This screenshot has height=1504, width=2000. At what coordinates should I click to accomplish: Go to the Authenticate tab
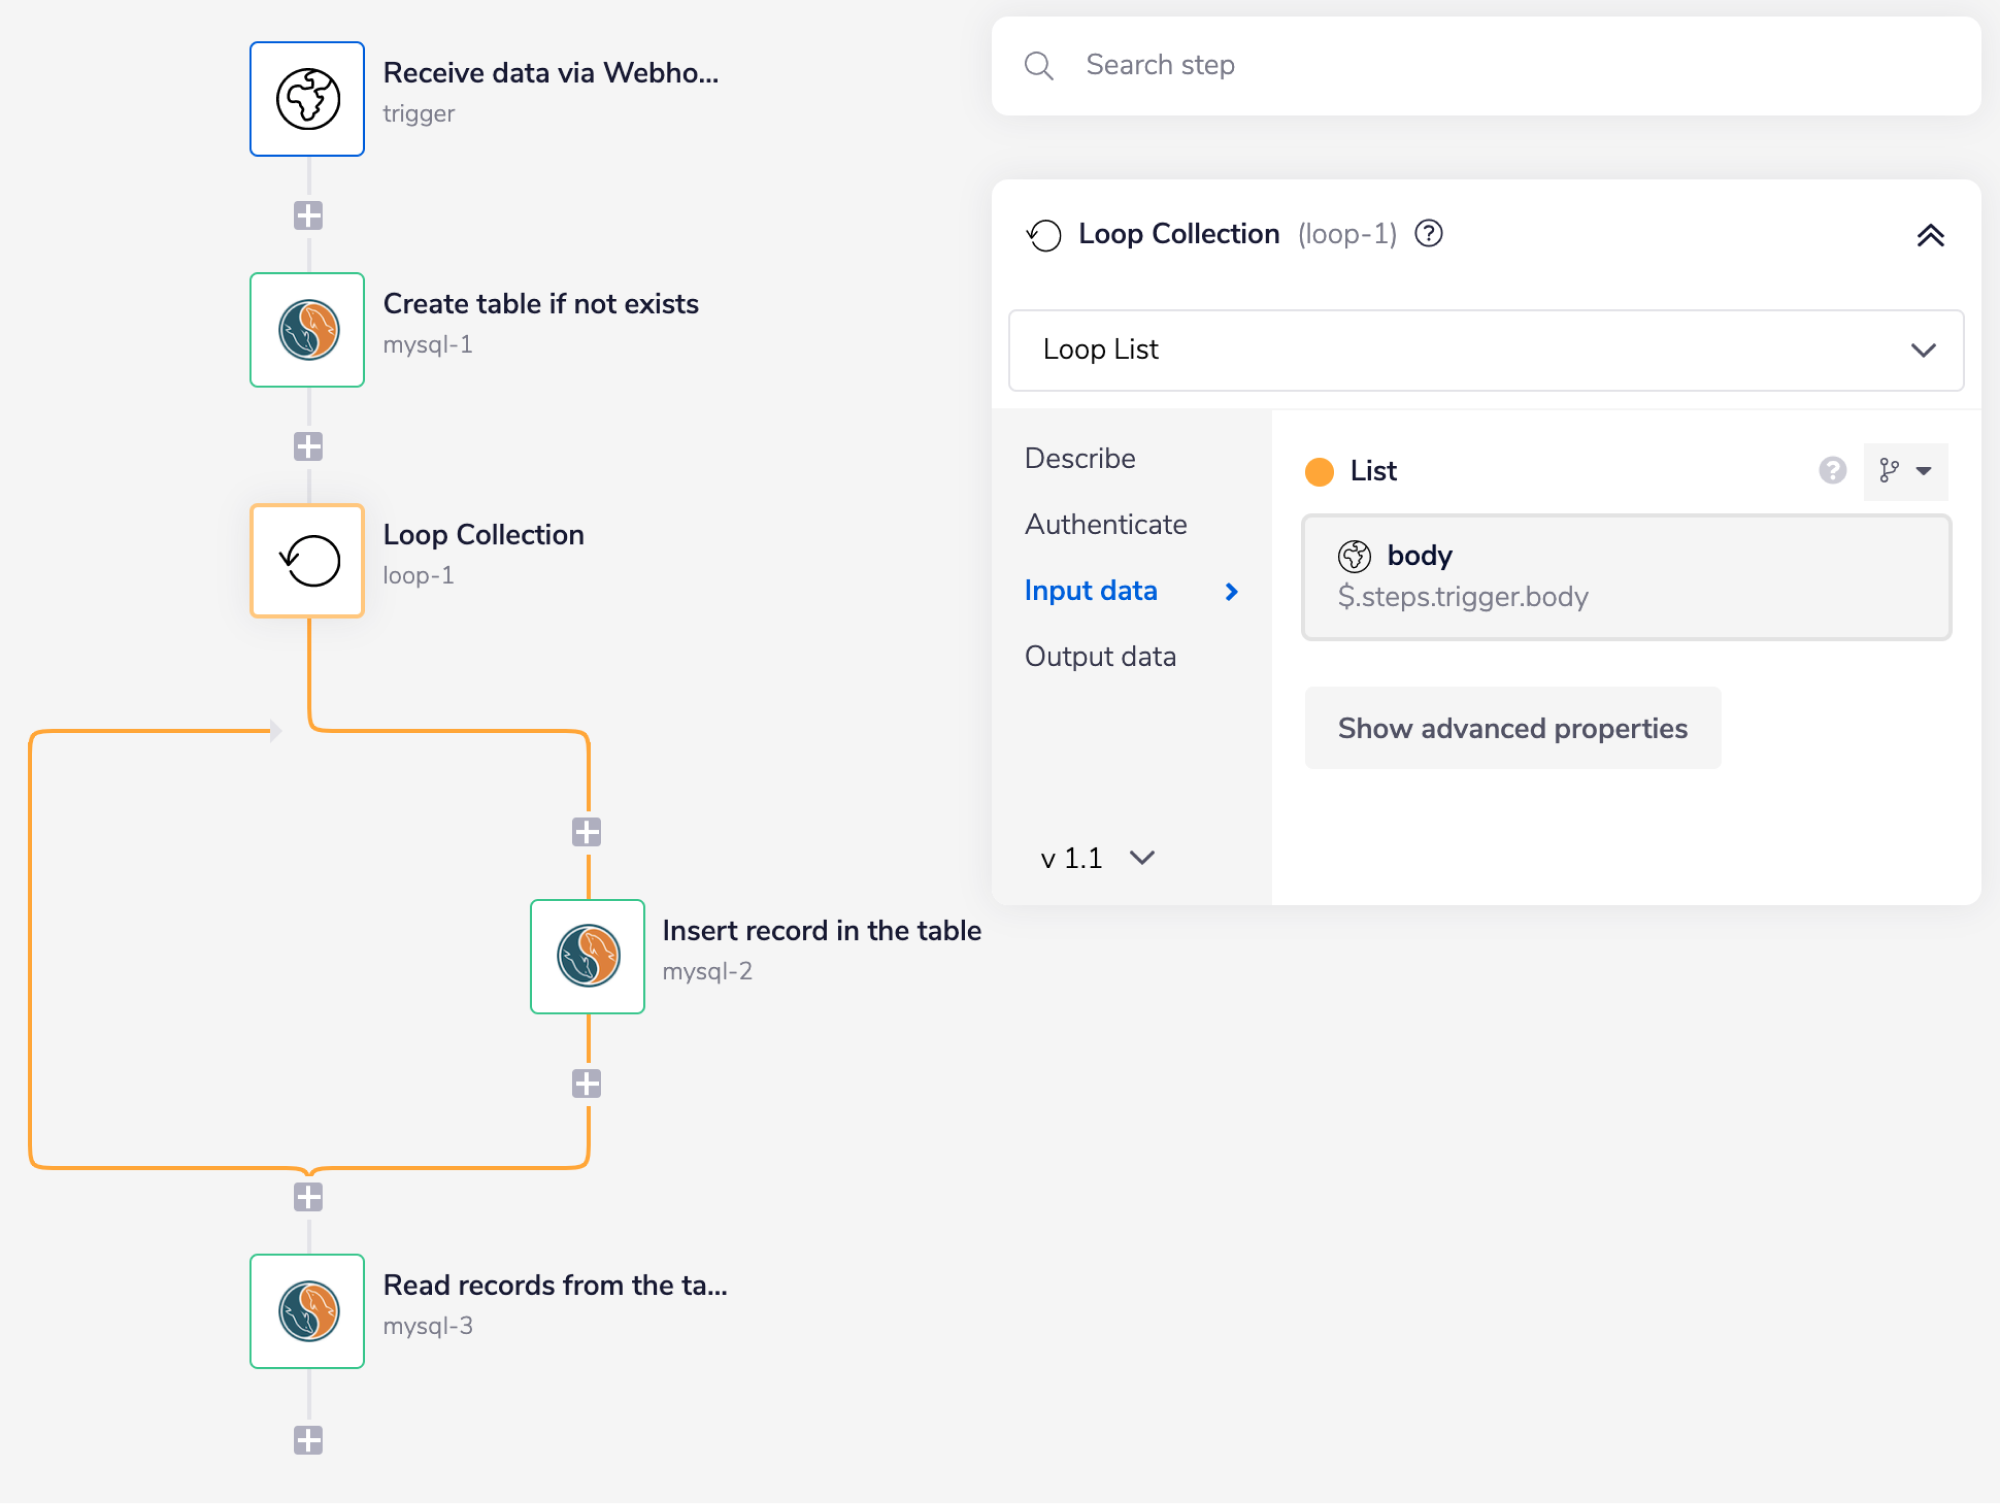(1105, 524)
